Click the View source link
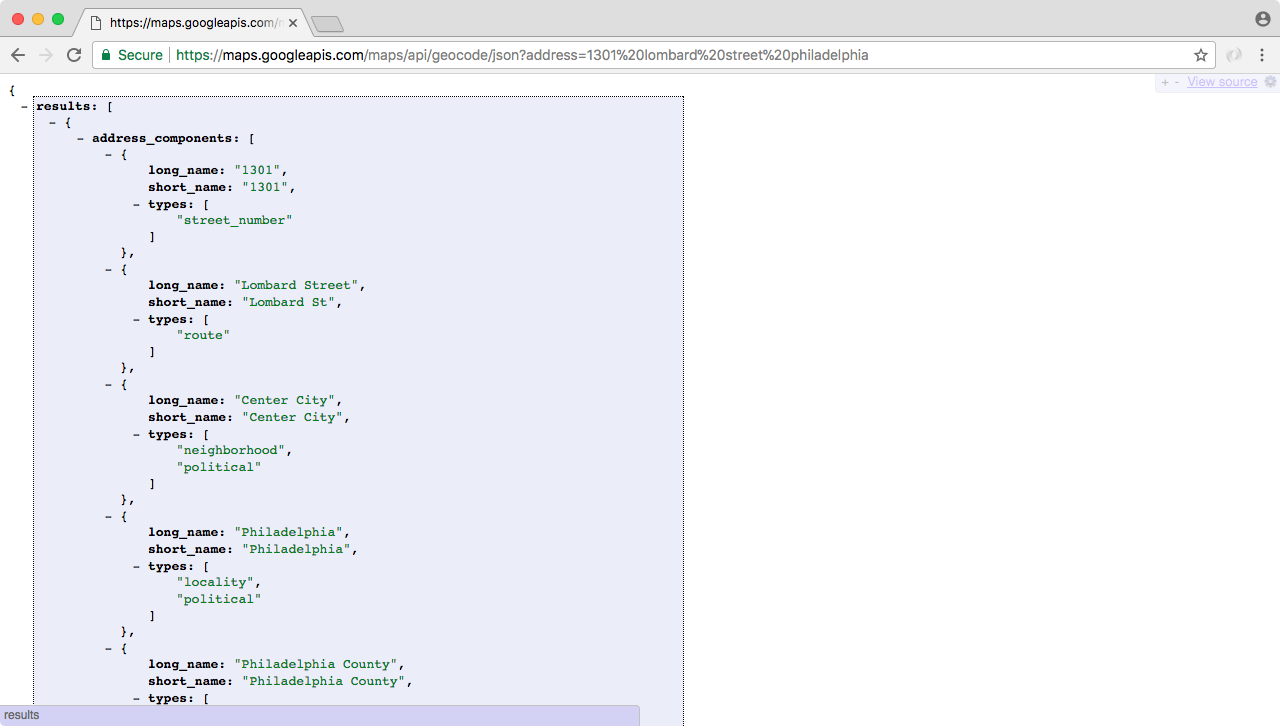 1222,82
